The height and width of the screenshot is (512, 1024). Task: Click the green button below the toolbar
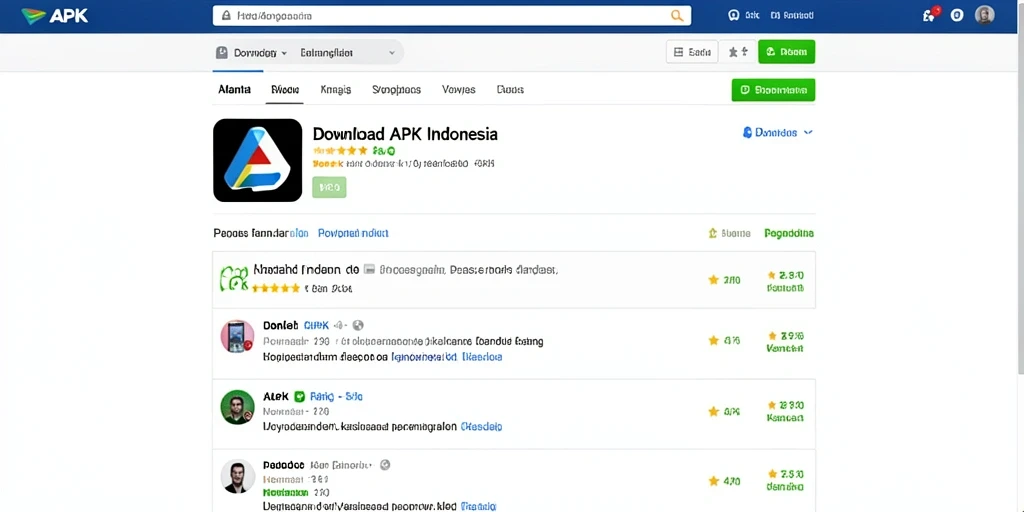click(x=773, y=90)
